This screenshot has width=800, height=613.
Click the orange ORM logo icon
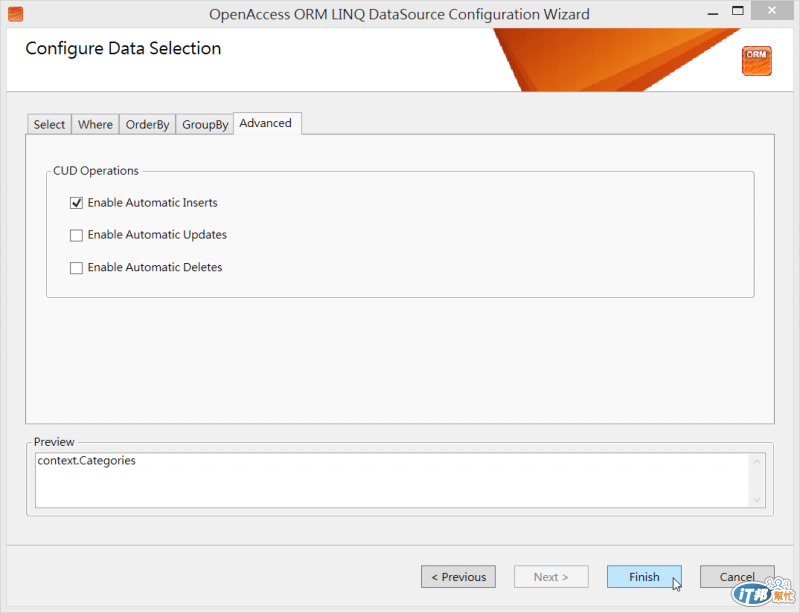point(756,61)
